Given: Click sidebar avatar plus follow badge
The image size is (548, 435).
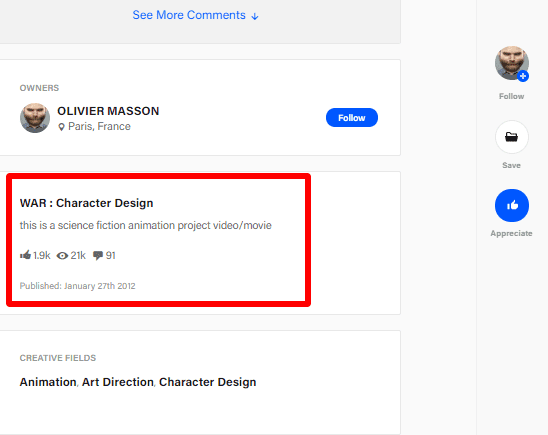Looking at the screenshot, I should pyautogui.click(x=523, y=76).
